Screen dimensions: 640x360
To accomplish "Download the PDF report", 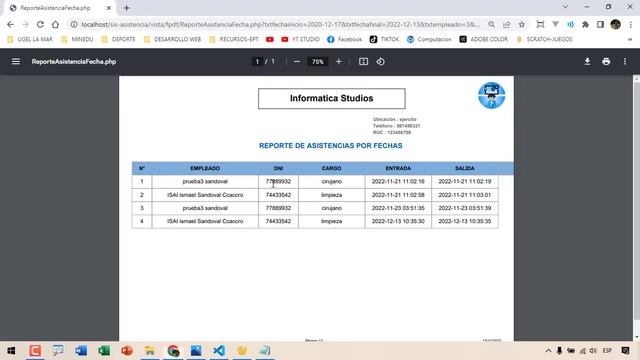I will (x=587, y=62).
